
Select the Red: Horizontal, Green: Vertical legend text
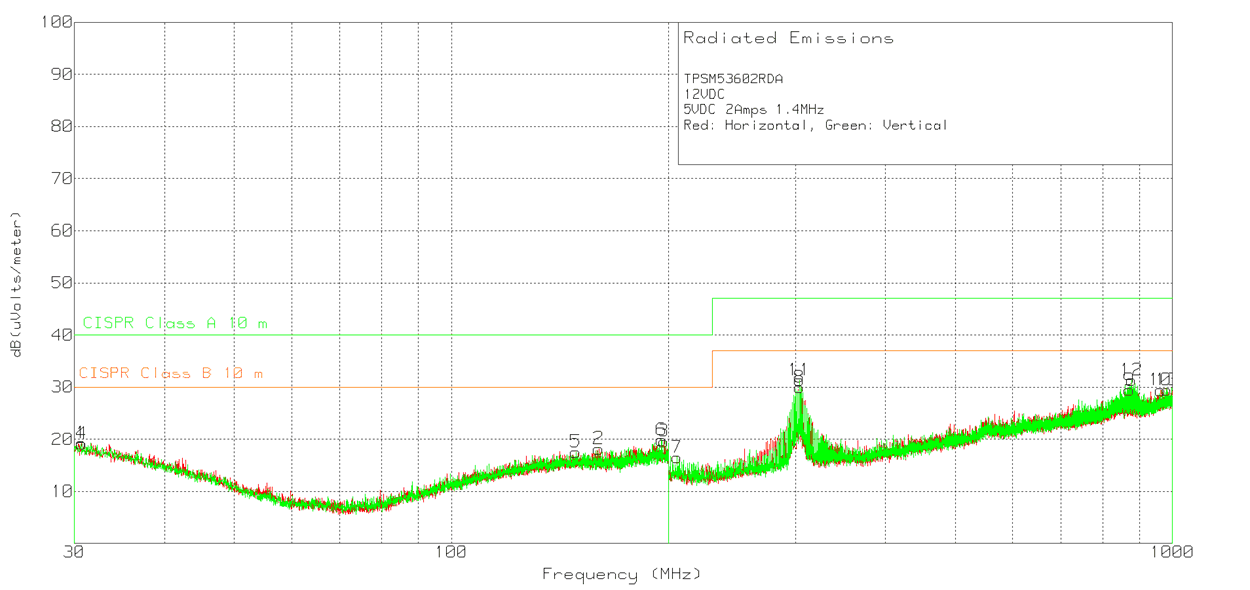tap(815, 125)
